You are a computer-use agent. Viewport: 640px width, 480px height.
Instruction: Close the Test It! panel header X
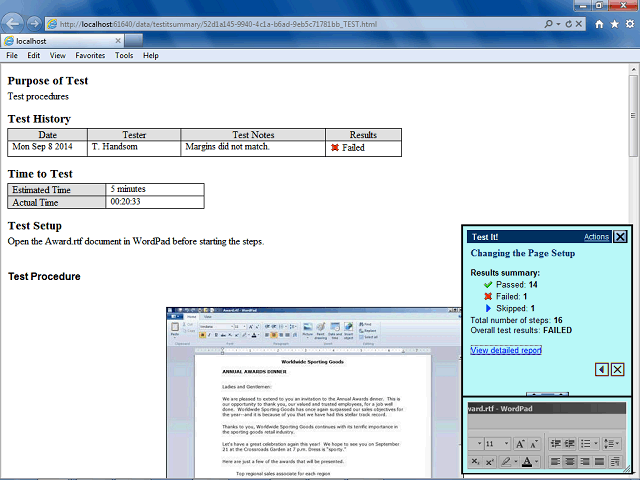tap(620, 237)
